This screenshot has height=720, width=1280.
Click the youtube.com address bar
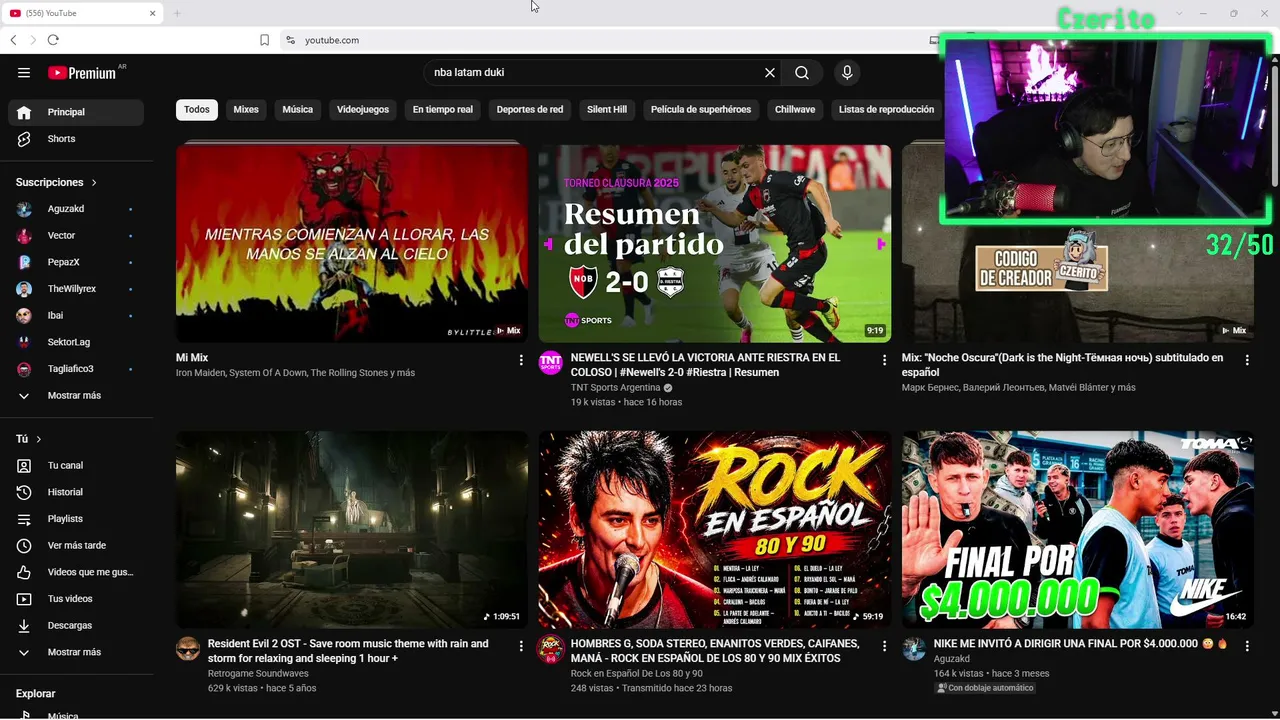point(600,40)
